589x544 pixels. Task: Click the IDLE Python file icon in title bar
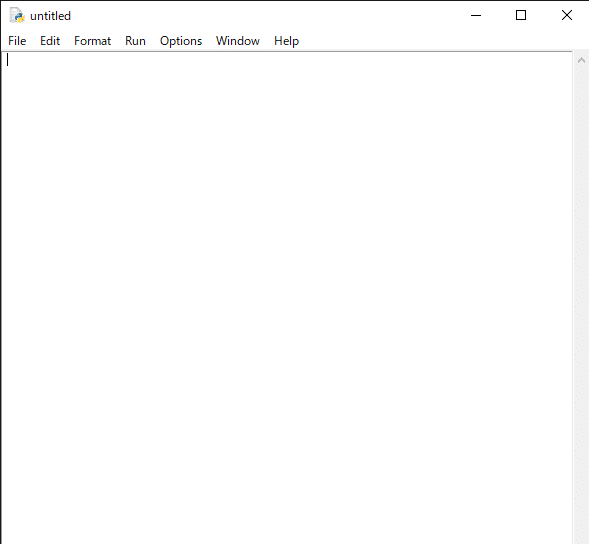click(x=17, y=16)
